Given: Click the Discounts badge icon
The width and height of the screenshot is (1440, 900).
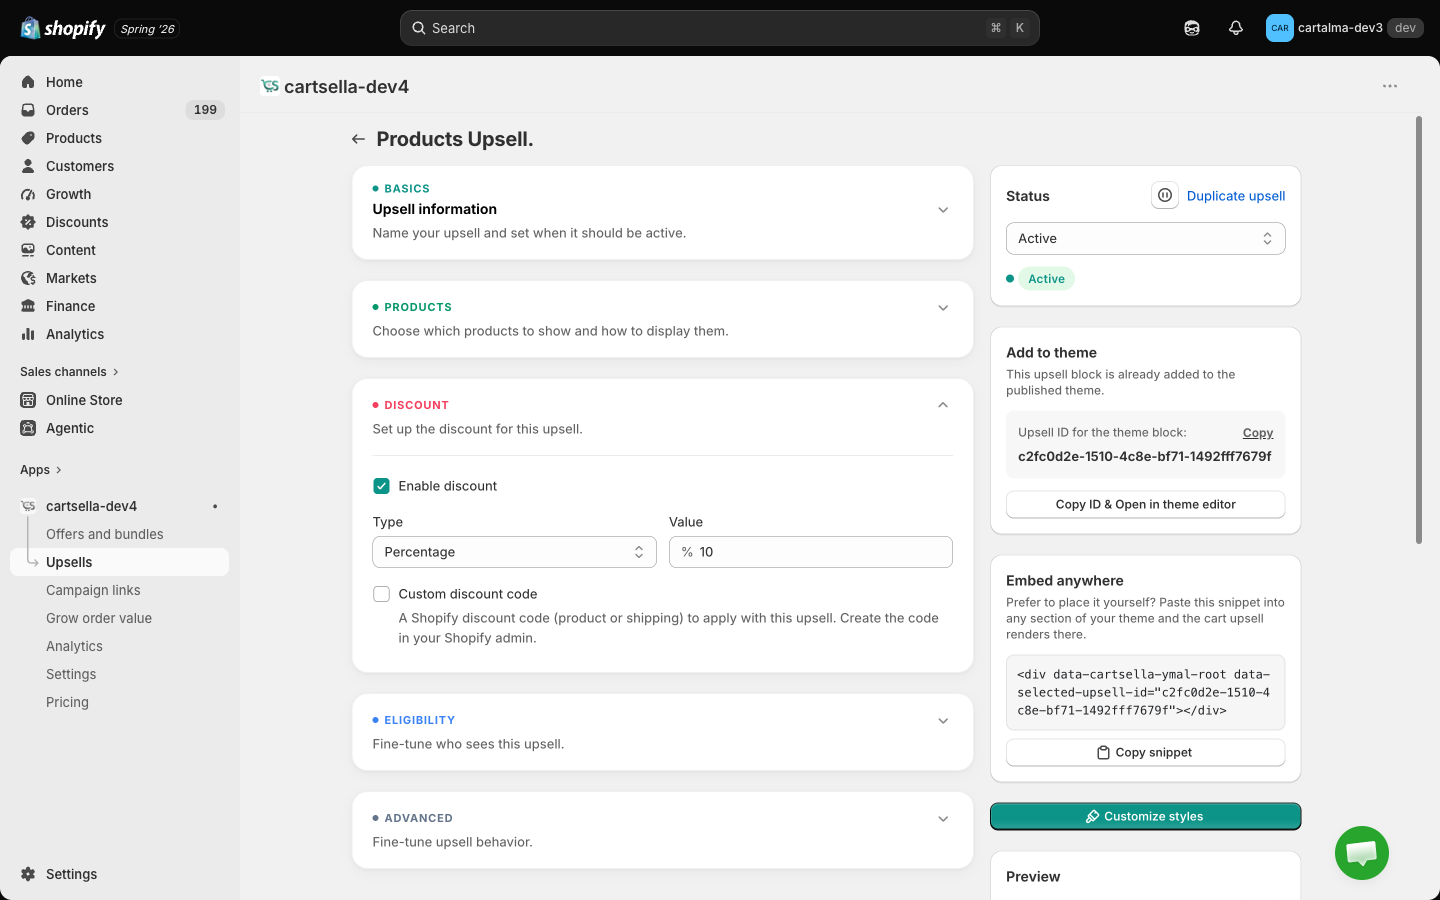Looking at the screenshot, I should coord(28,222).
